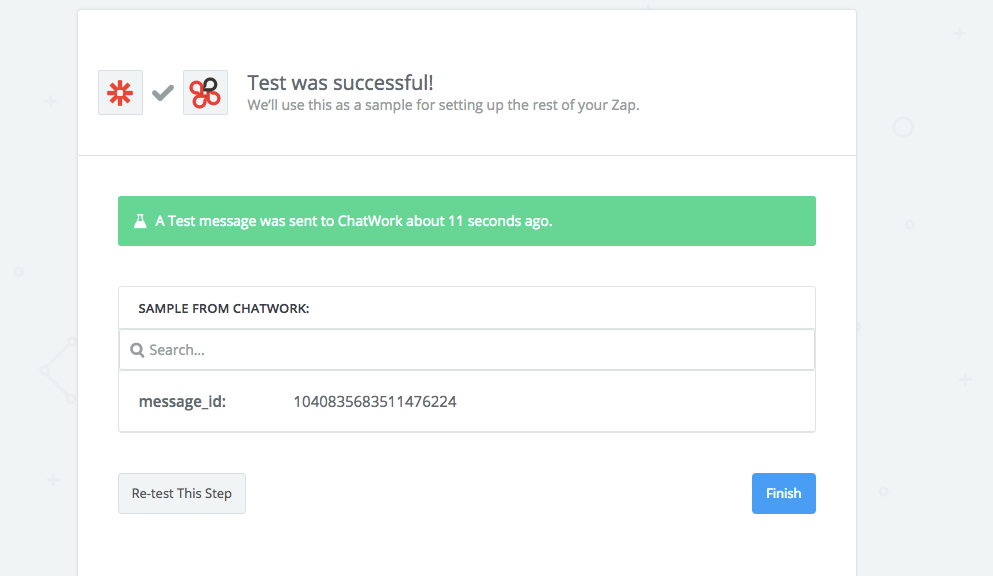
Task: Click the subtitle about setting up your Zap
Action: 442,104
